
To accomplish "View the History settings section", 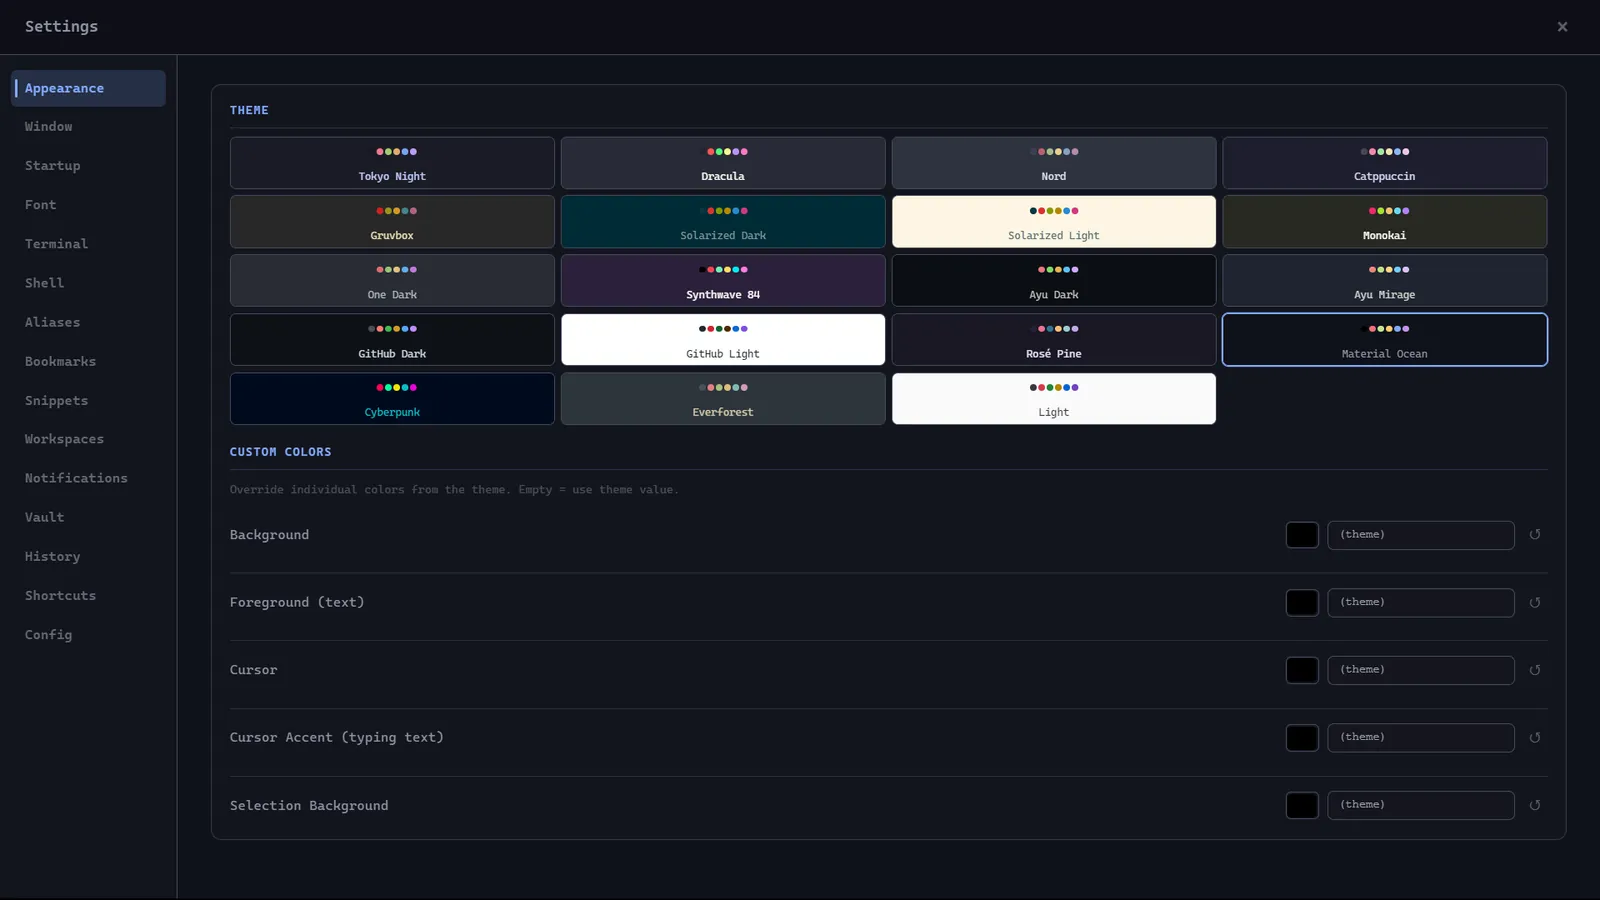I will [x=88, y=556].
